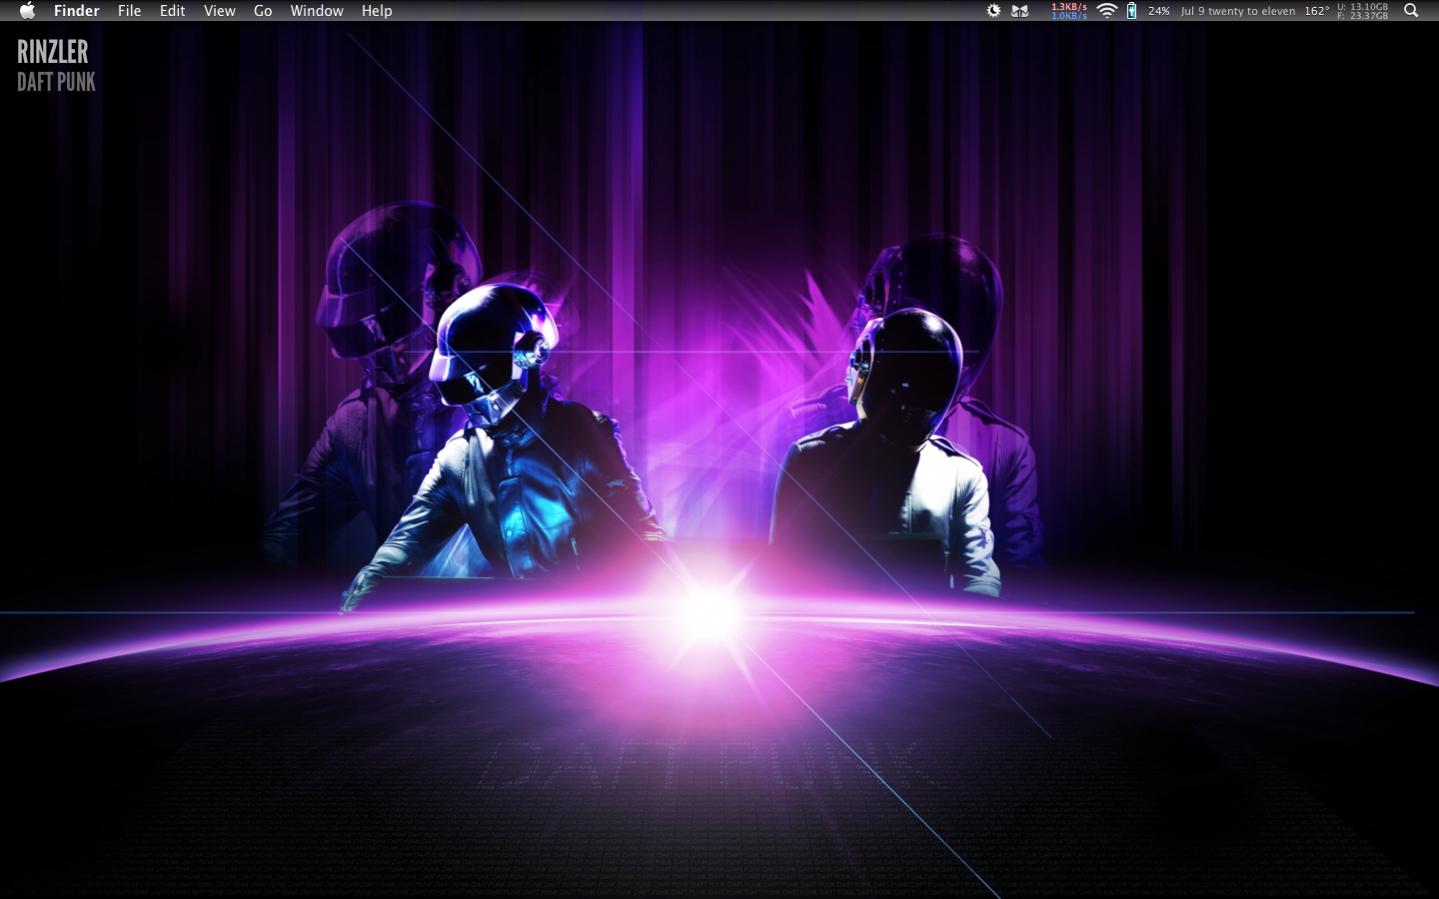This screenshot has width=1439, height=899.
Task: Click the 'Jul 9 twenty to eleven' clock
Action: pos(1238,11)
